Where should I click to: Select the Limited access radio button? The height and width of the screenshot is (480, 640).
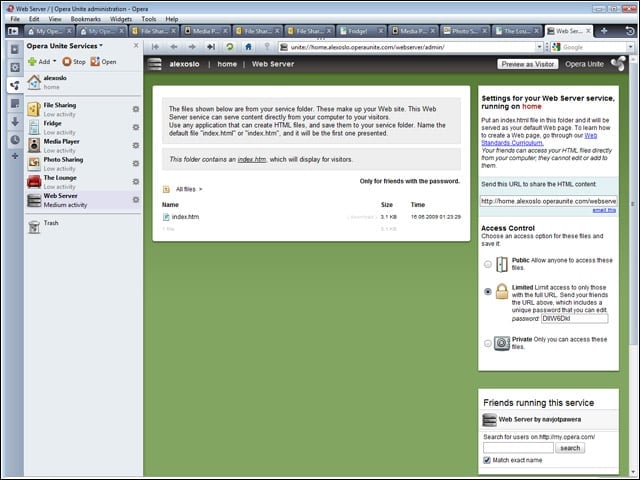487,291
